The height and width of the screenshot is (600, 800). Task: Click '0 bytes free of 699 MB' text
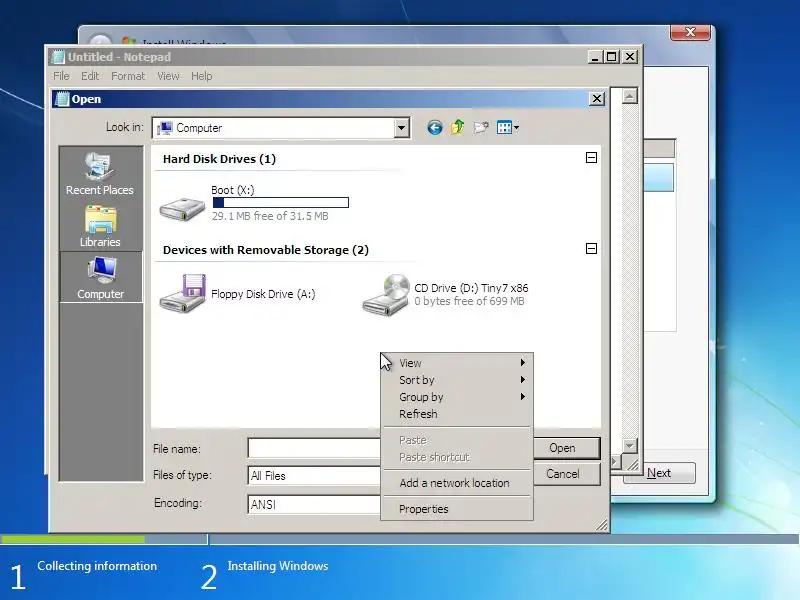click(469, 301)
